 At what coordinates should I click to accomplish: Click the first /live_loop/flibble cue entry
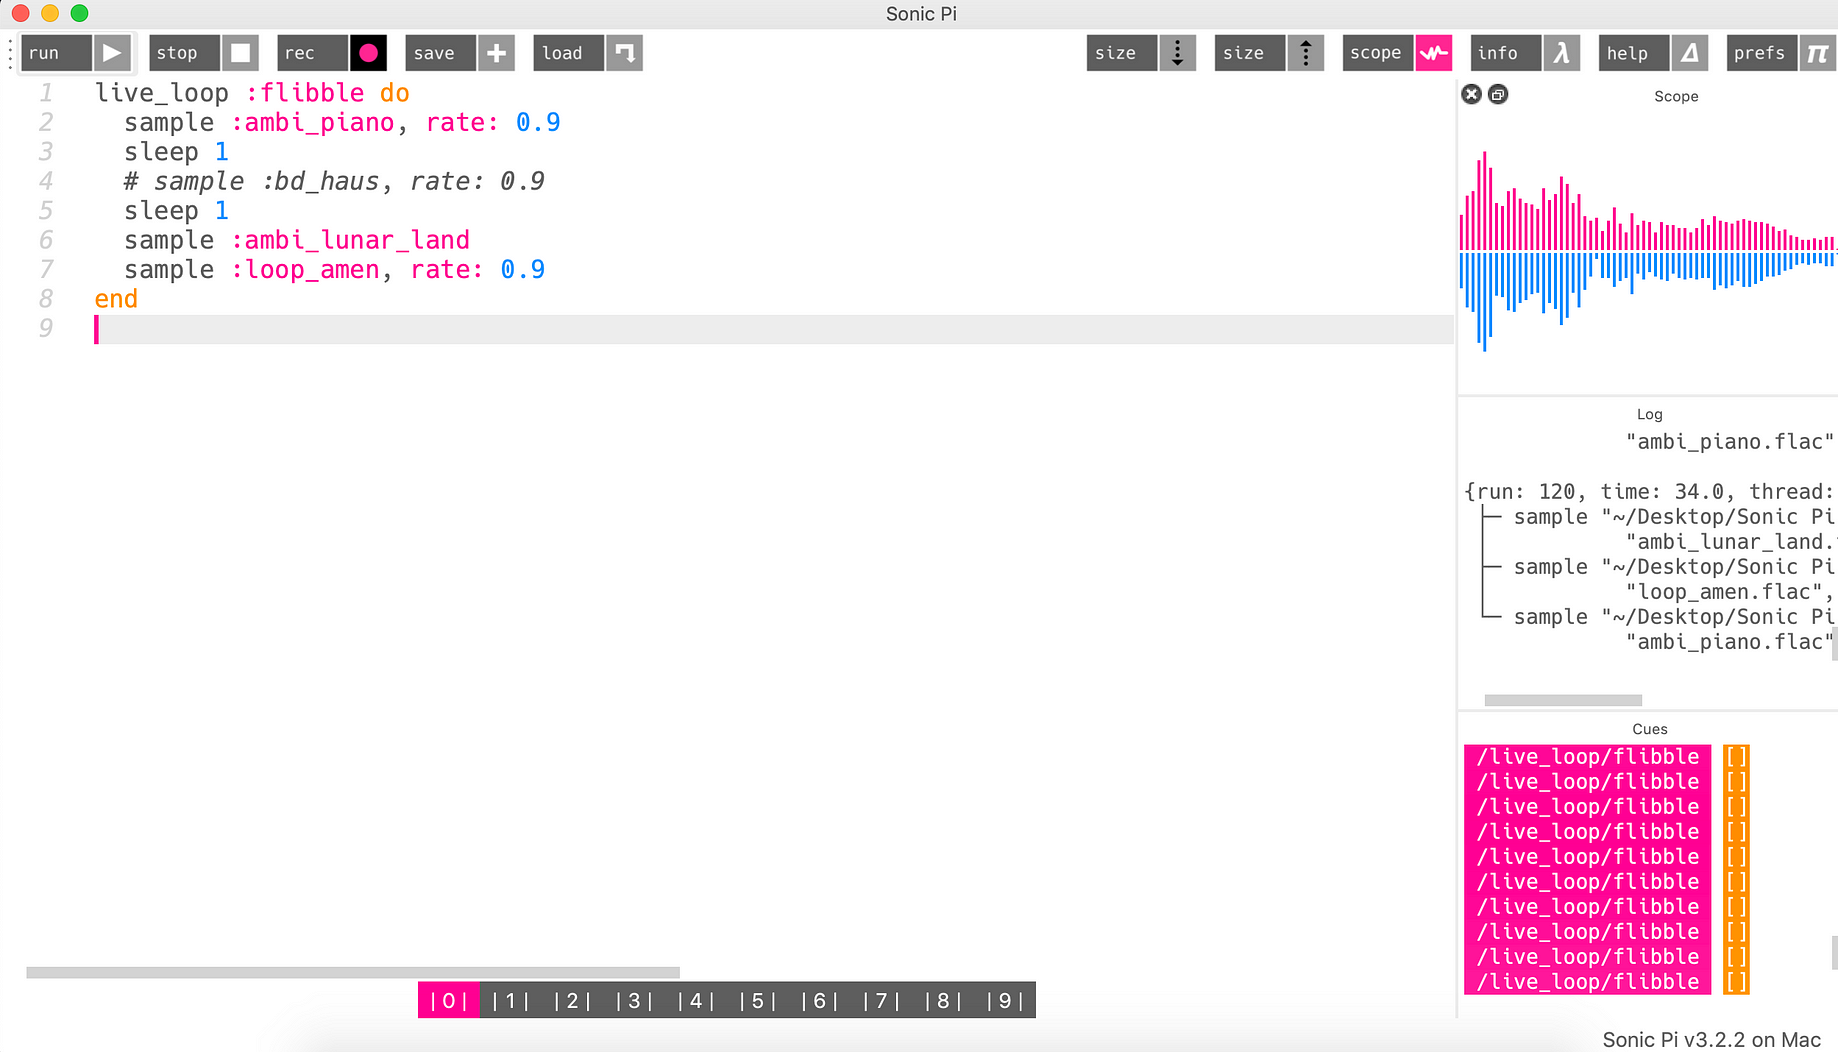[x=1588, y=756]
